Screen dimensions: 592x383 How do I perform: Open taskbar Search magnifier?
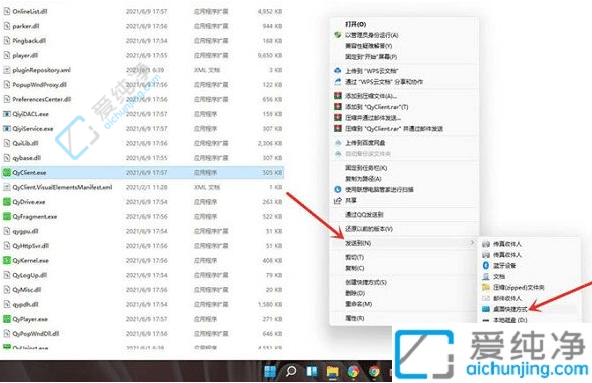click(x=291, y=371)
